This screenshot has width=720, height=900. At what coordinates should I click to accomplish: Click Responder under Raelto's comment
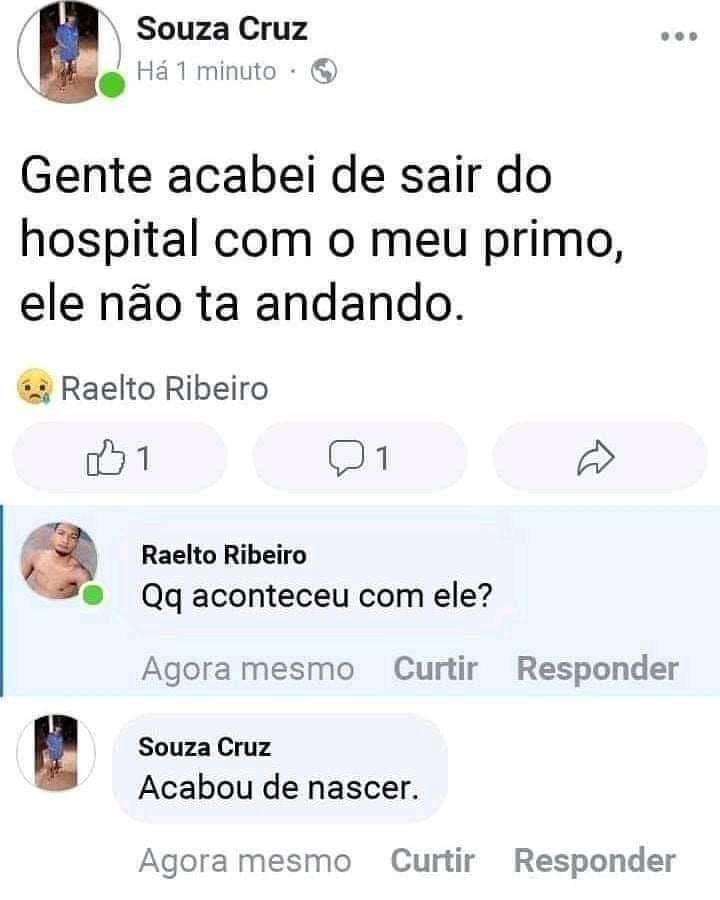pos(597,668)
